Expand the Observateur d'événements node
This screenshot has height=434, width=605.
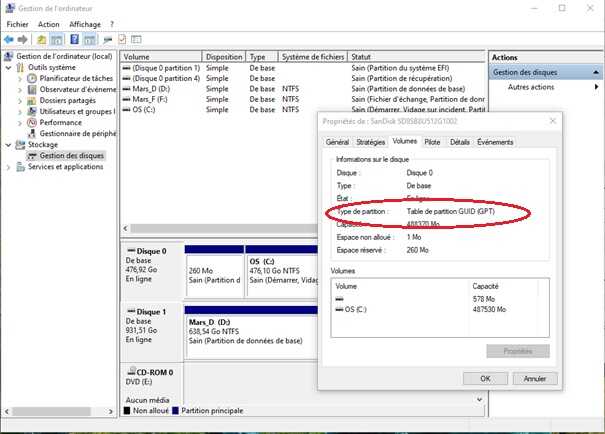coord(20,90)
